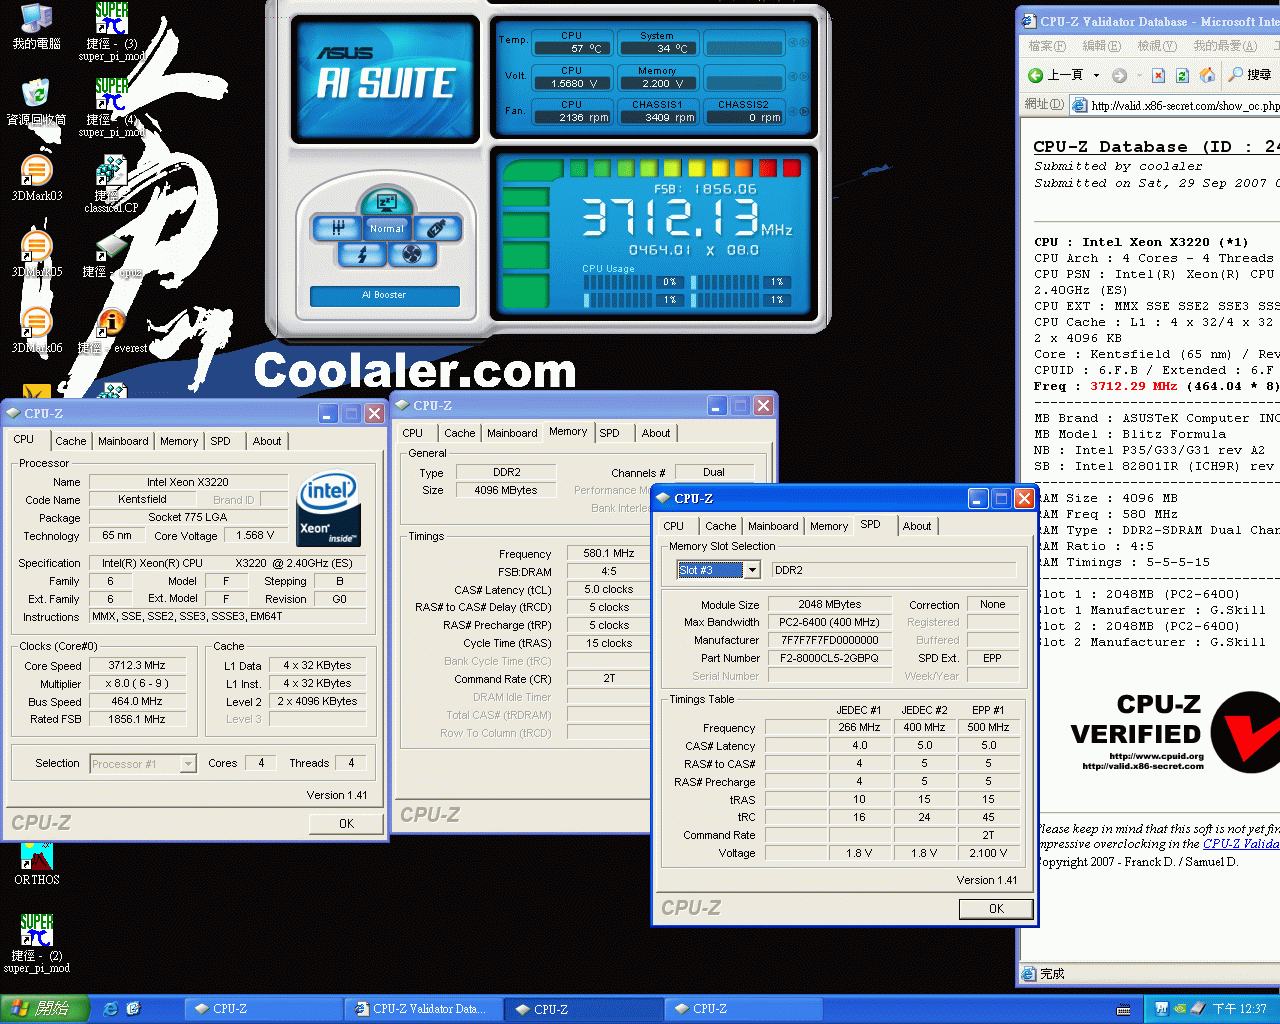Open SPD tab in the memory timings CPU-Z window

click(x=609, y=433)
